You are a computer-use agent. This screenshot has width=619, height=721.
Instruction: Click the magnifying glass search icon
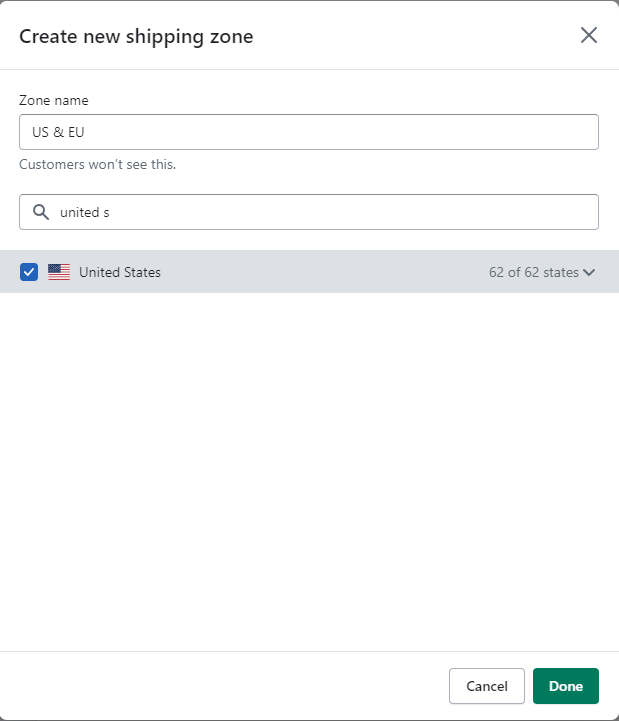(x=41, y=212)
